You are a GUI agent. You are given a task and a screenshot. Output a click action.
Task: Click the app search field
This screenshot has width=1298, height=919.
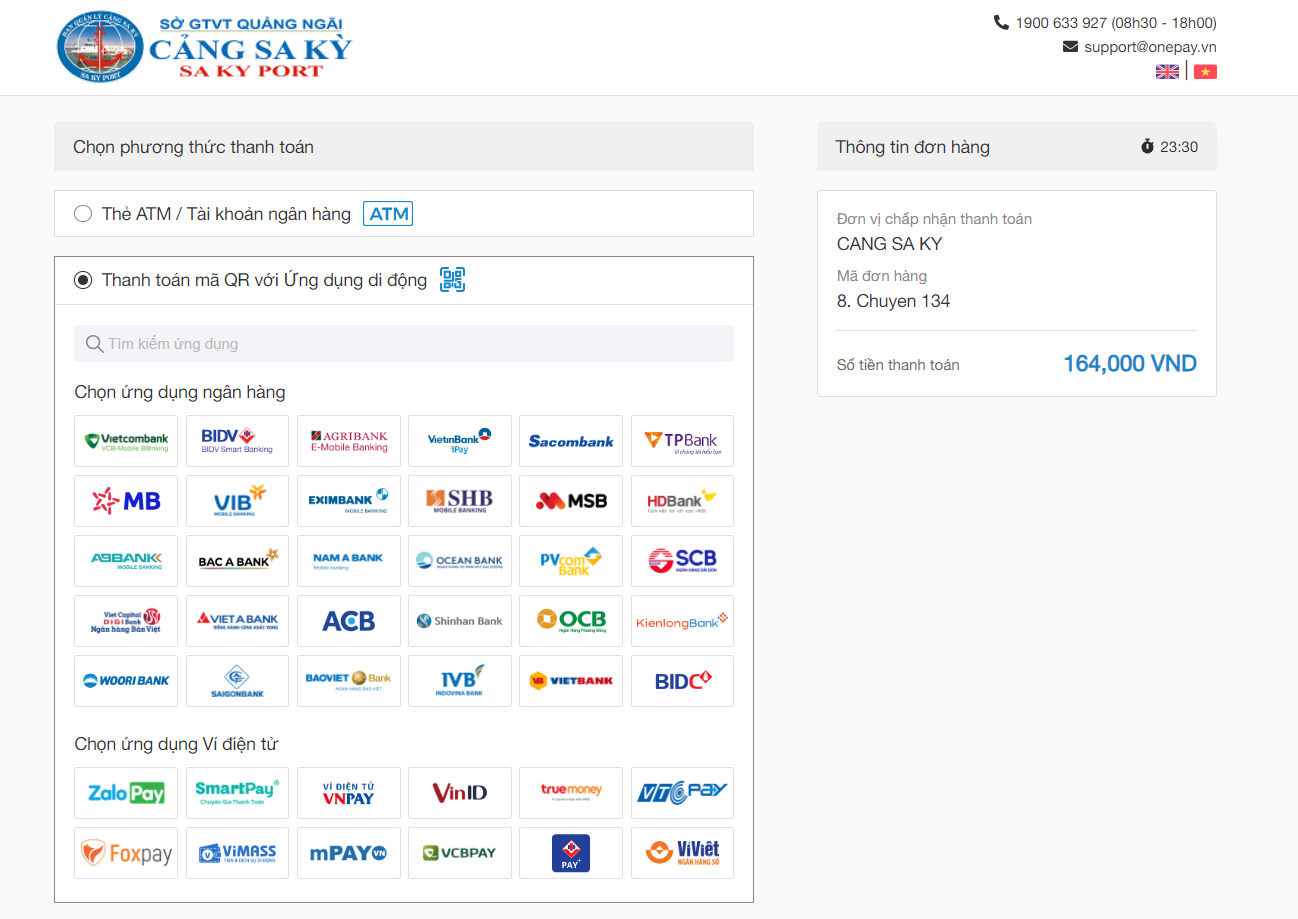[404, 344]
